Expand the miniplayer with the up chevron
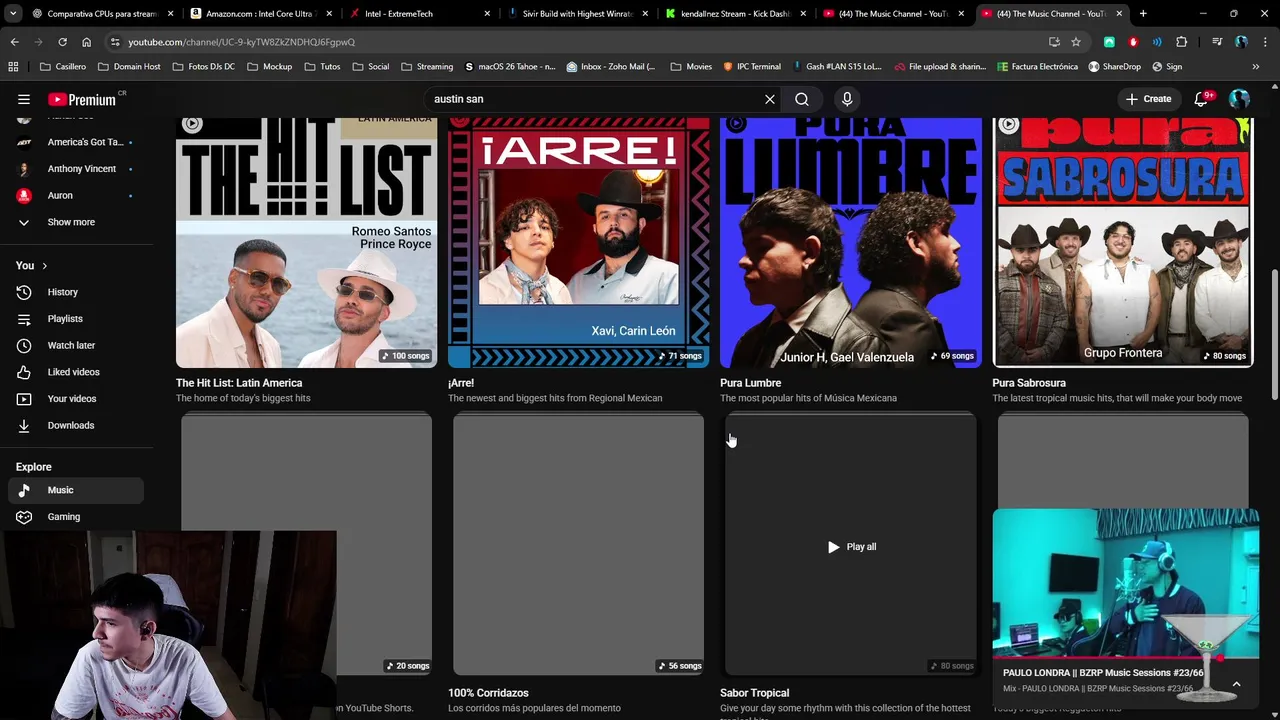The height and width of the screenshot is (720, 1280). (1236, 685)
